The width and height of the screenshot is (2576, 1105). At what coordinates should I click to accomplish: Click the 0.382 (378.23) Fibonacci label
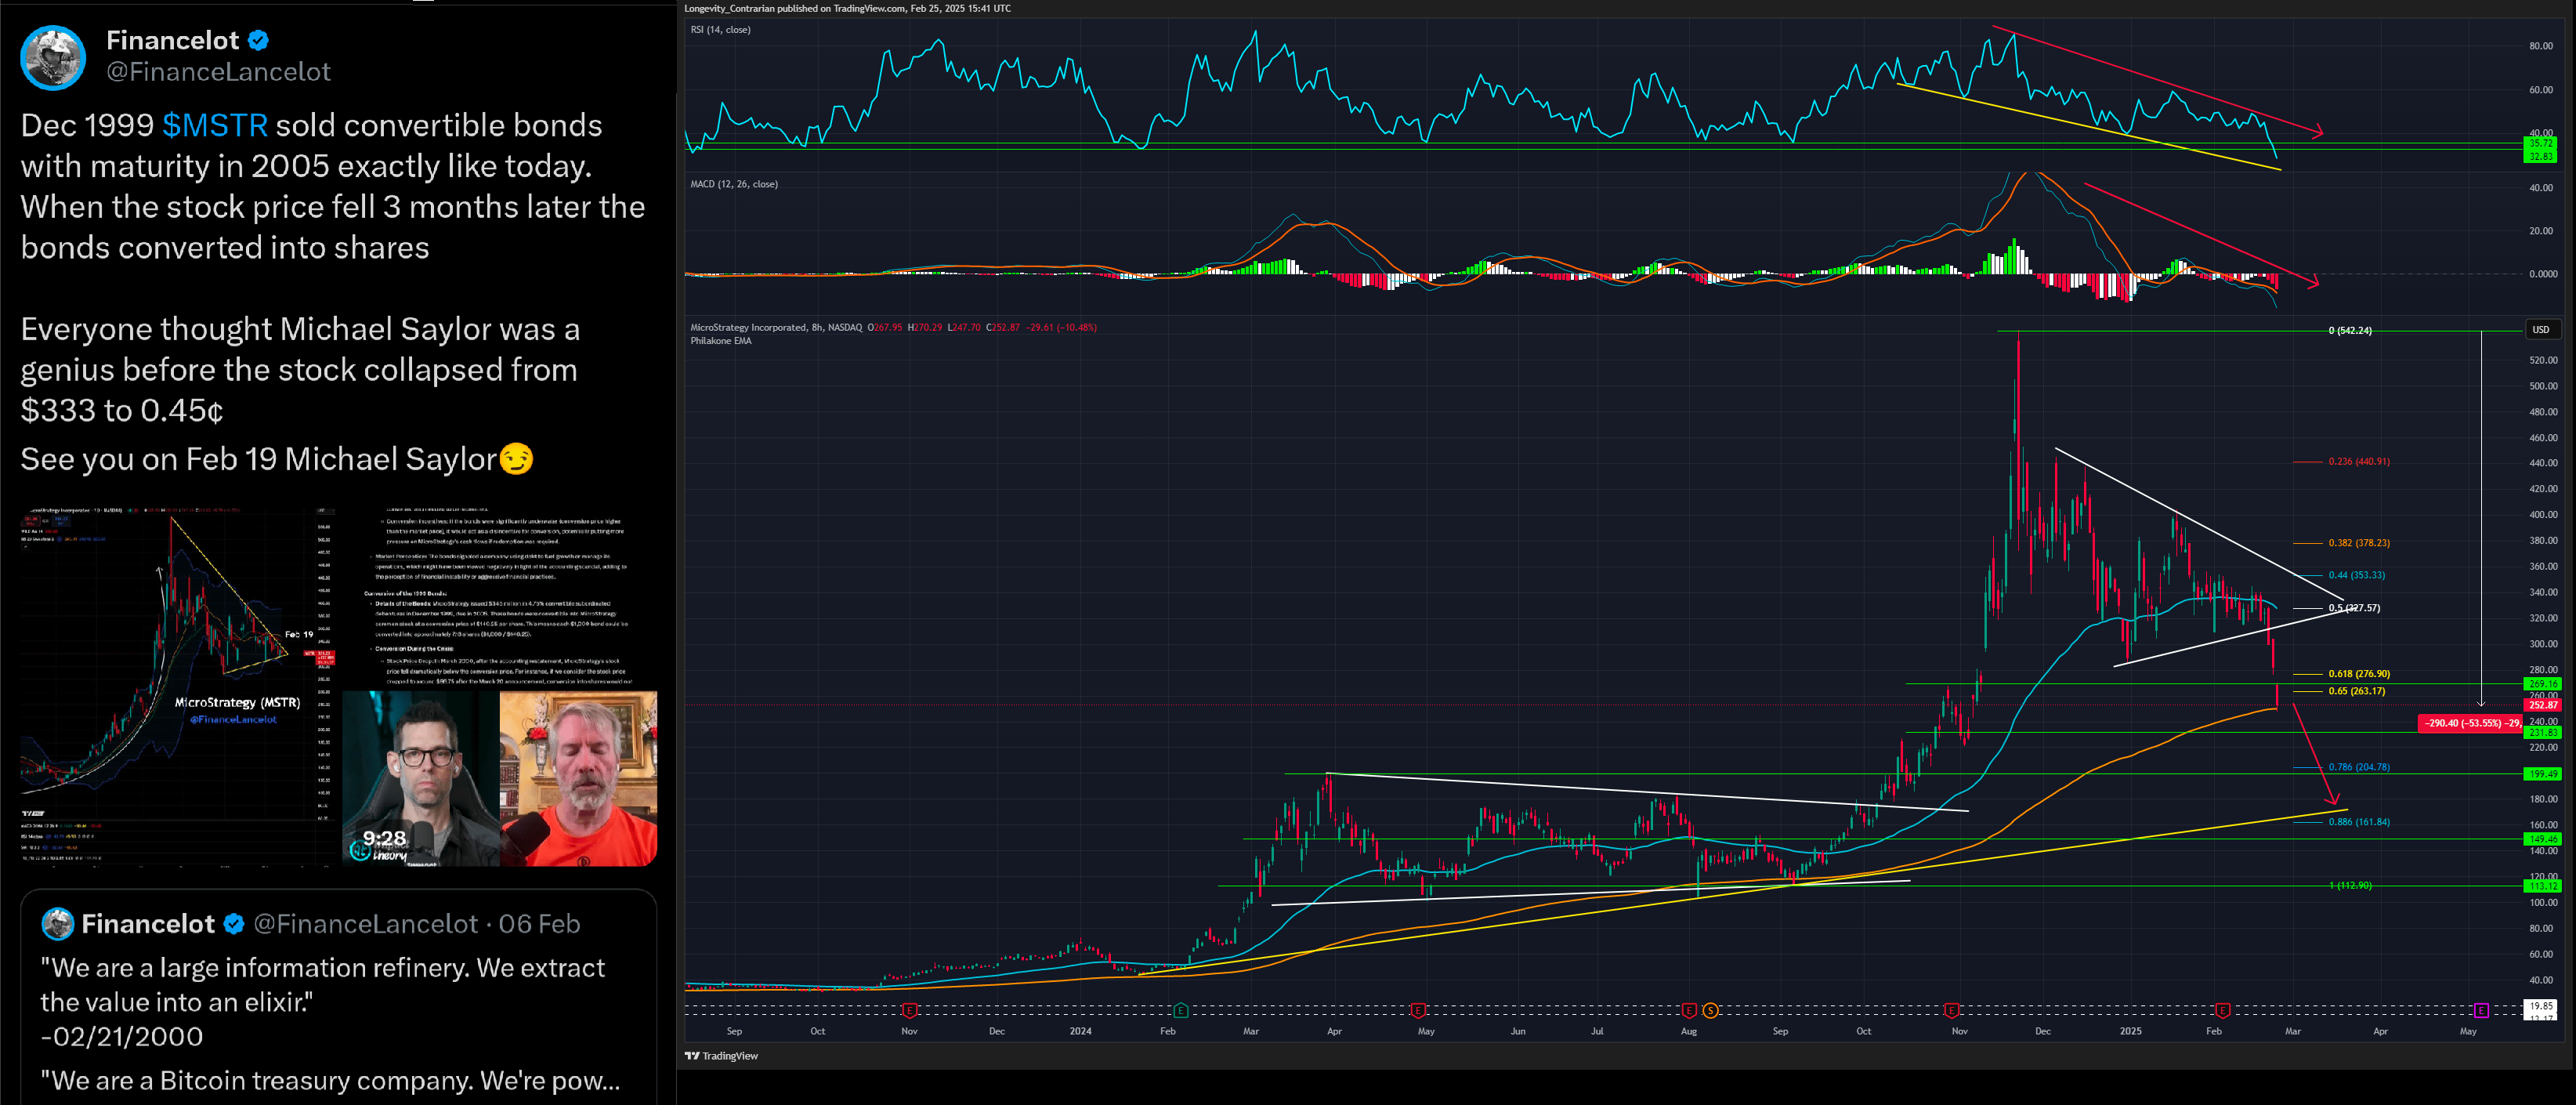(2359, 543)
